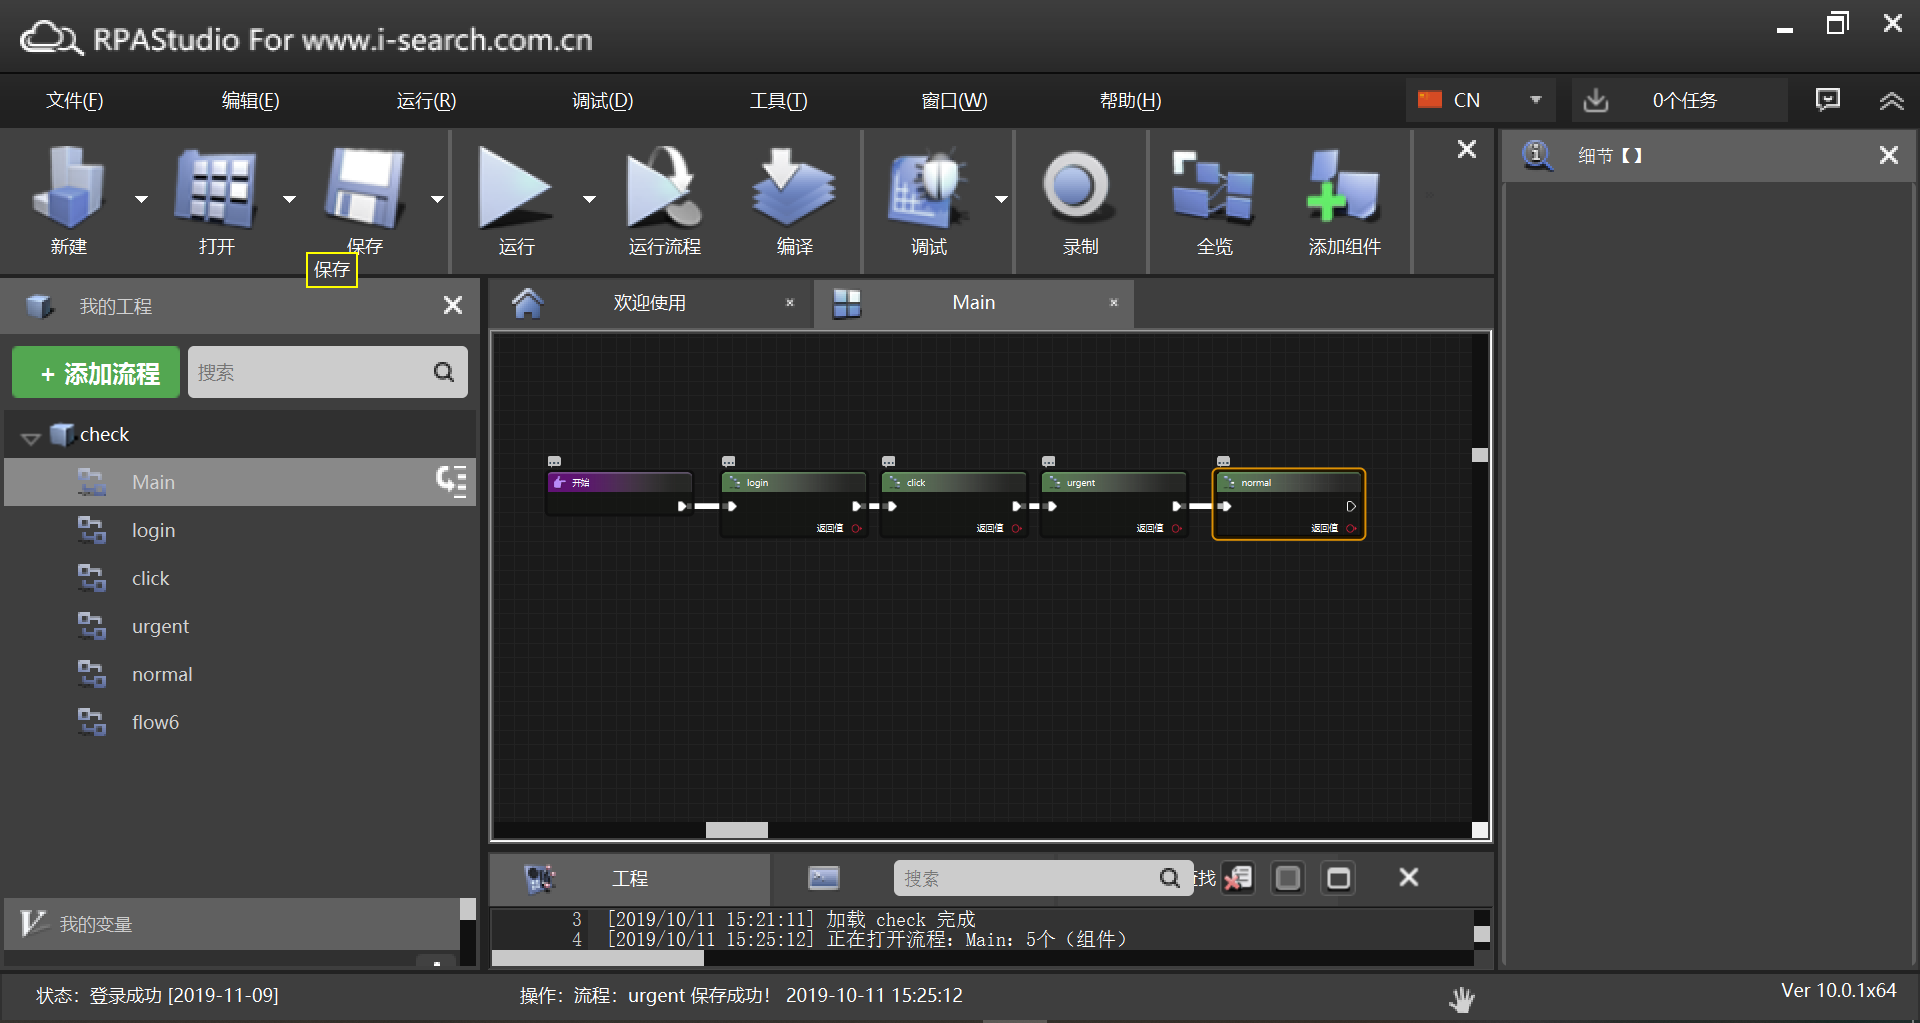Open the 调试(D) menu
The image size is (1920, 1023).
pyautogui.click(x=602, y=100)
